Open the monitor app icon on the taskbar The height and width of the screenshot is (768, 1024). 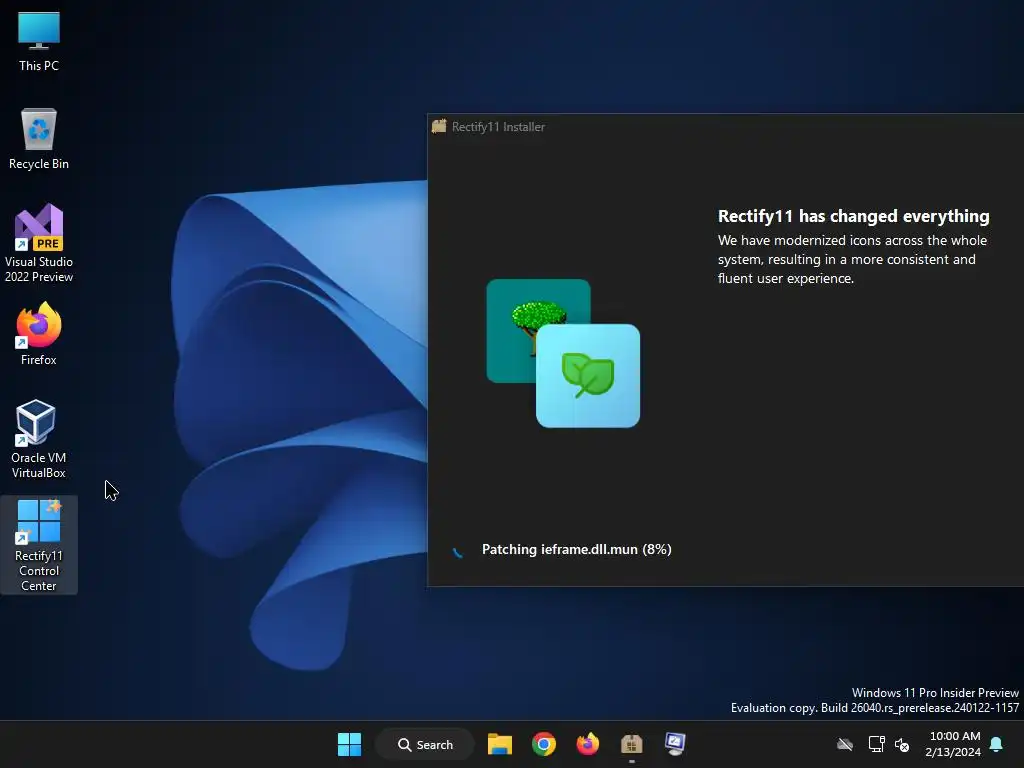[x=675, y=744]
